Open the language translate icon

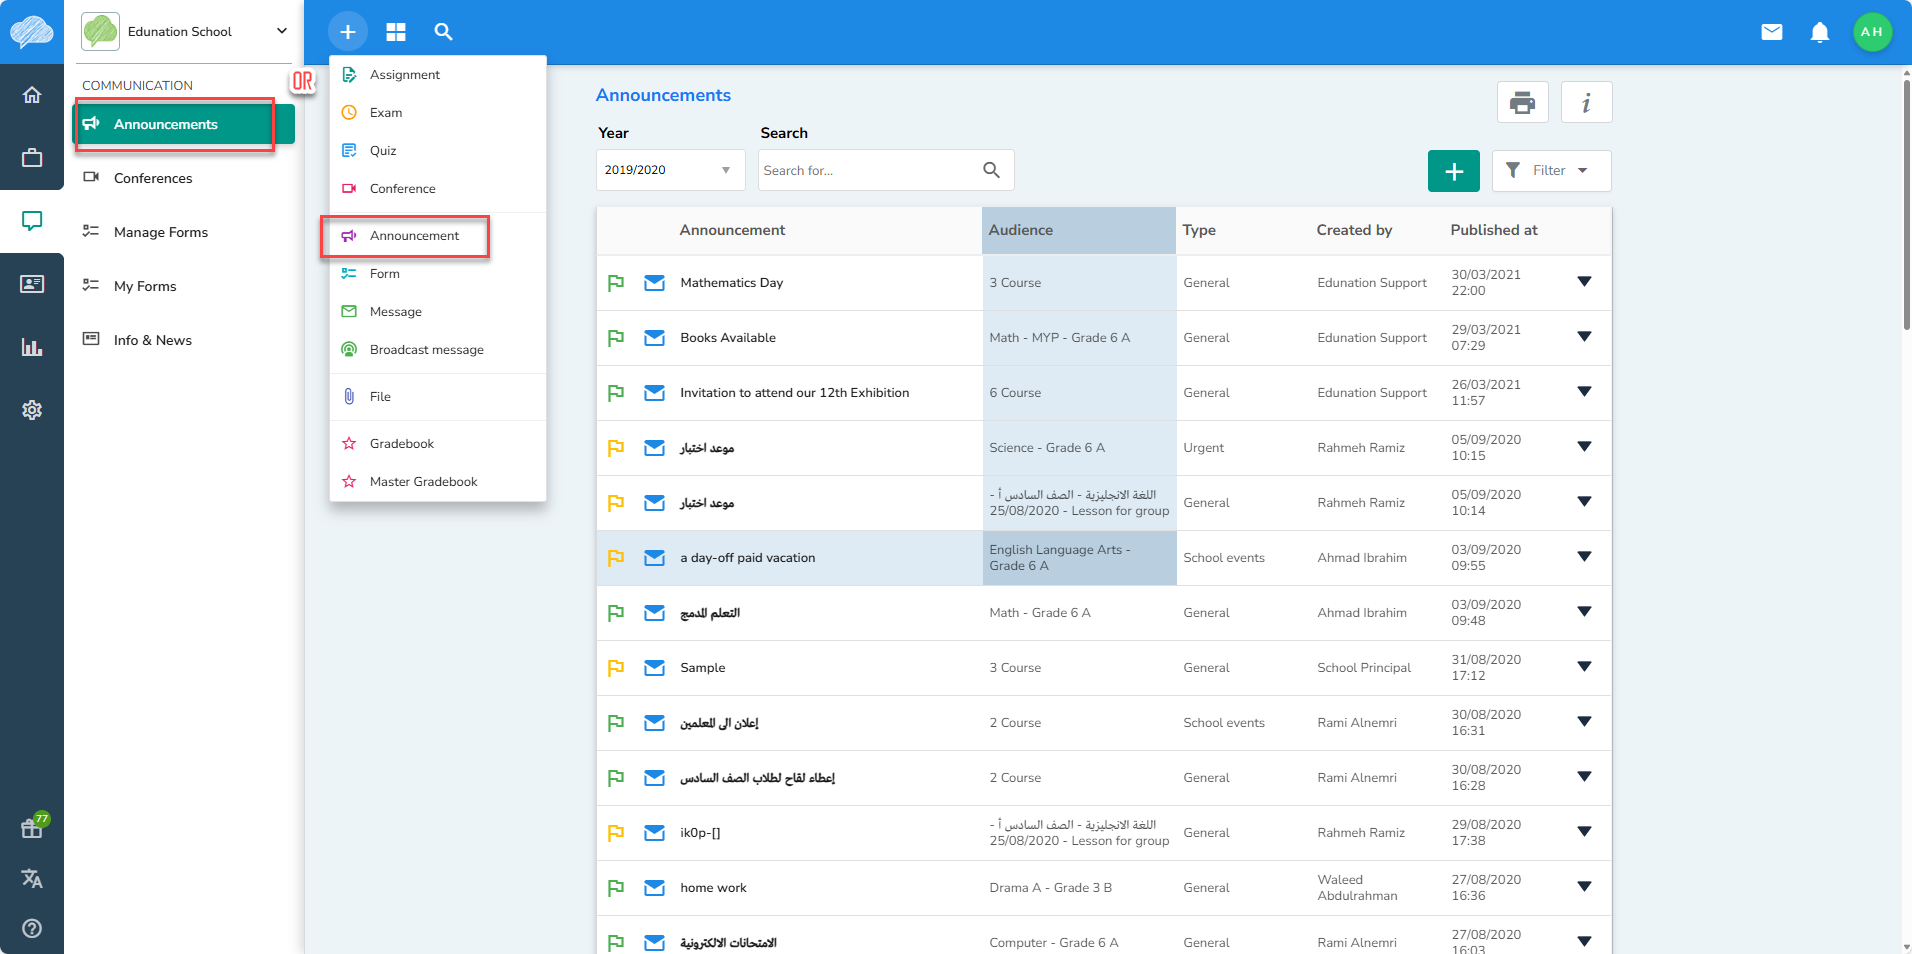point(32,878)
